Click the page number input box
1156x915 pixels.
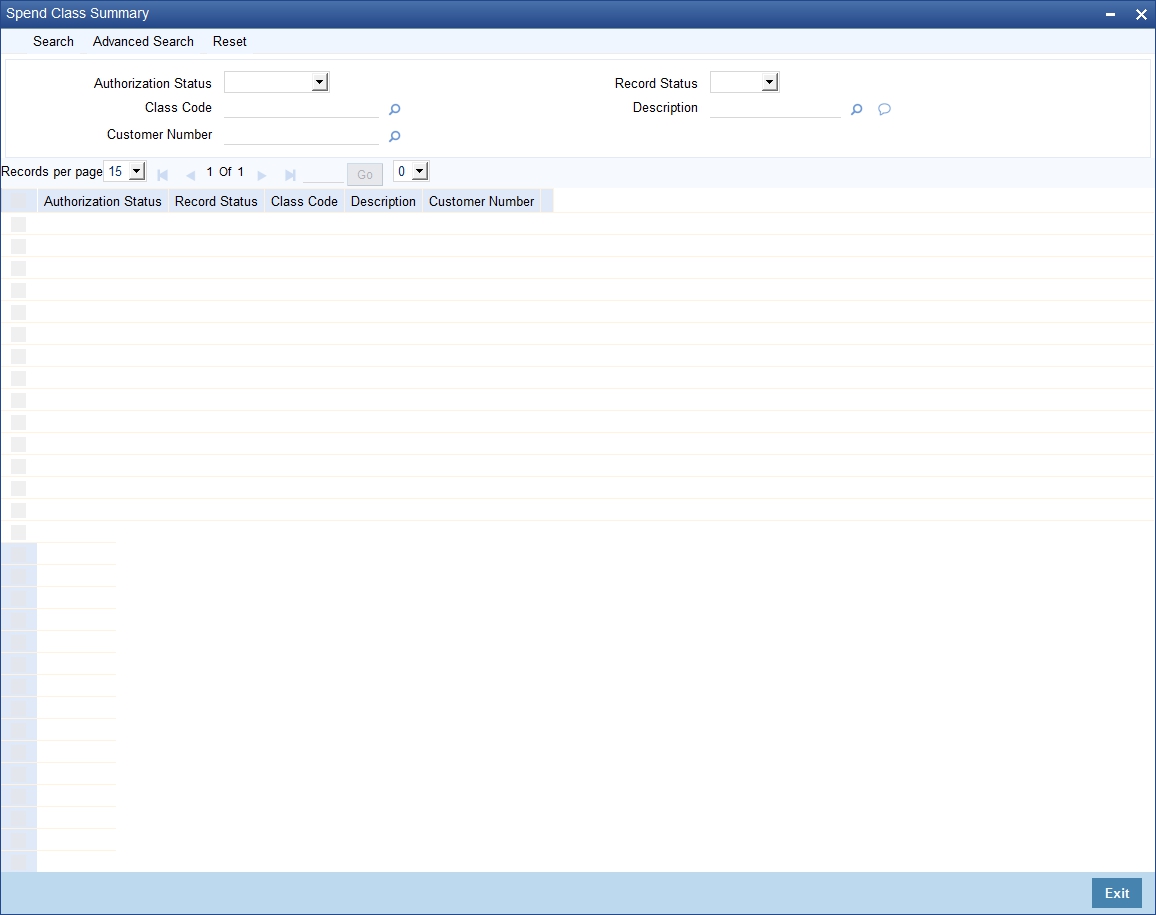click(323, 174)
